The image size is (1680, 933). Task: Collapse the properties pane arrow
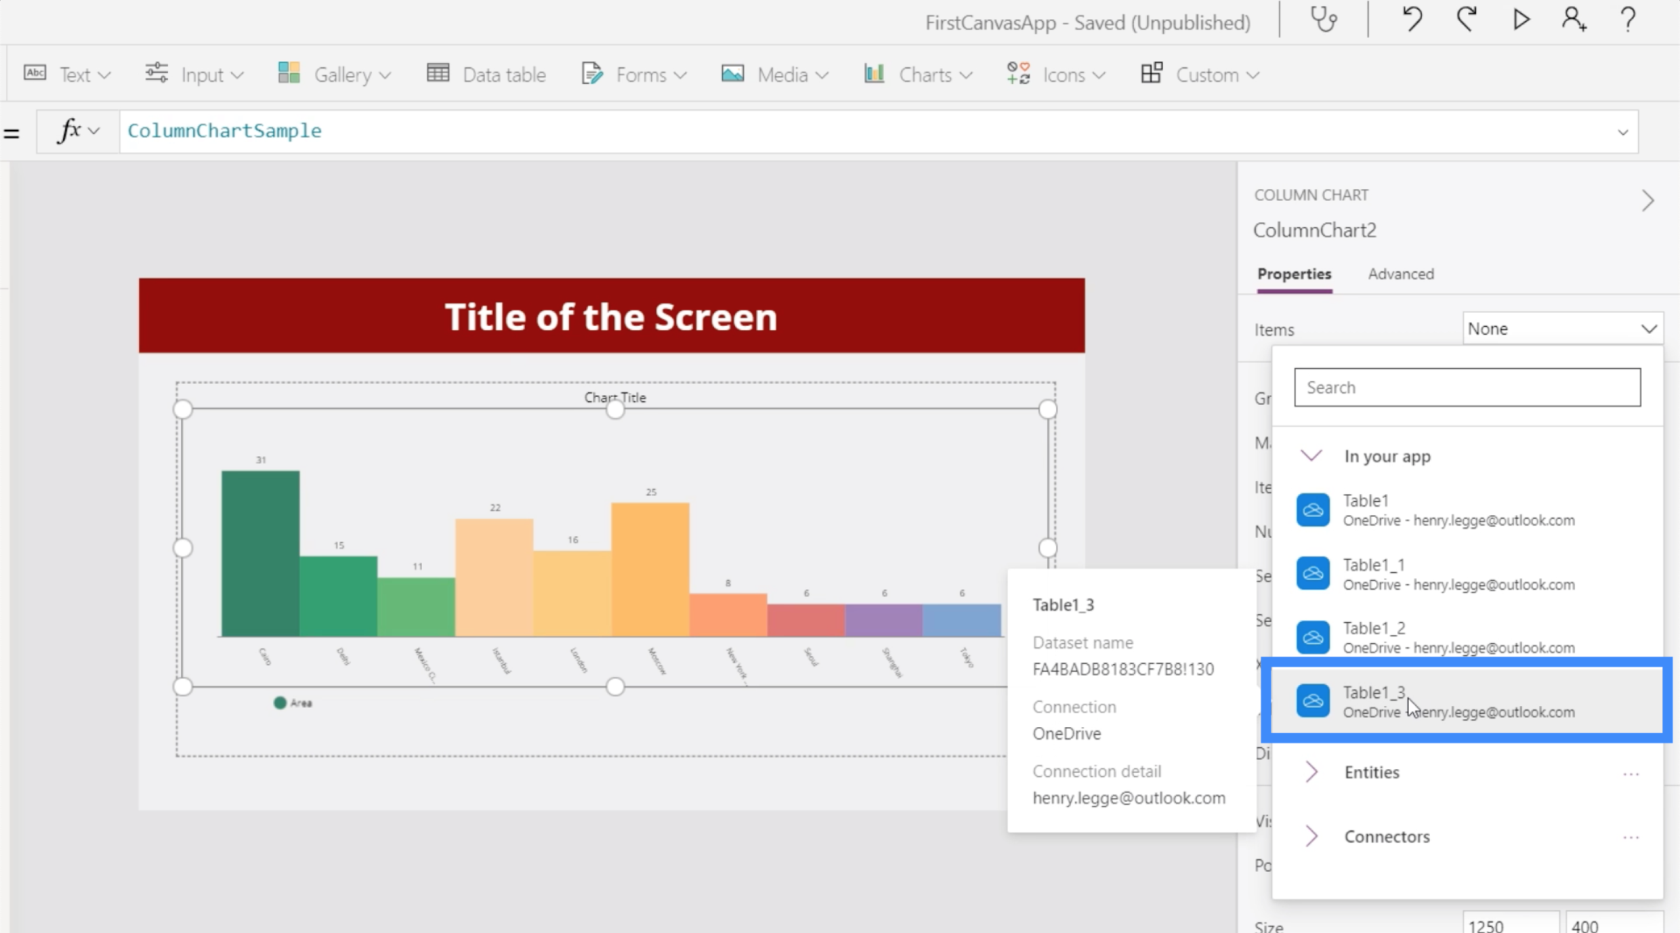[1648, 200]
